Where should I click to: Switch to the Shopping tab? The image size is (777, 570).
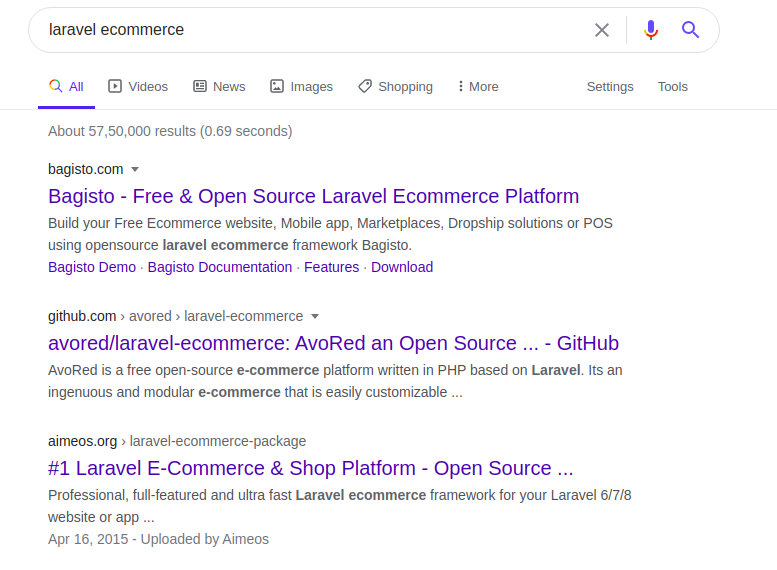click(x=395, y=87)
